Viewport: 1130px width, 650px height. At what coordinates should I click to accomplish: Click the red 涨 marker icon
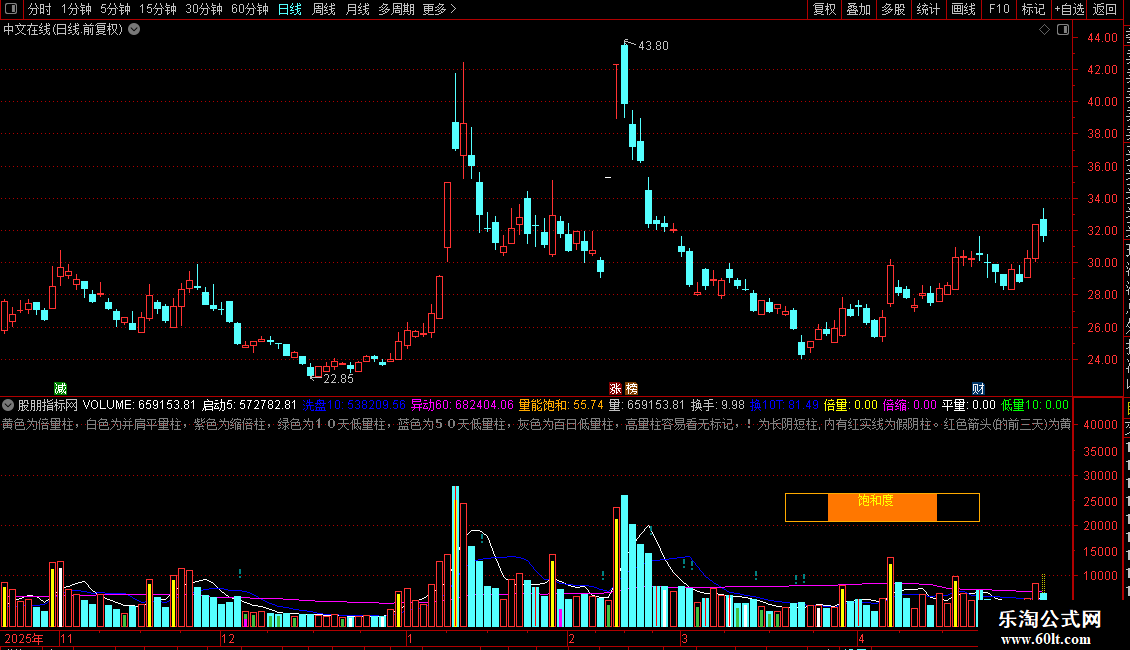[615, 388]
